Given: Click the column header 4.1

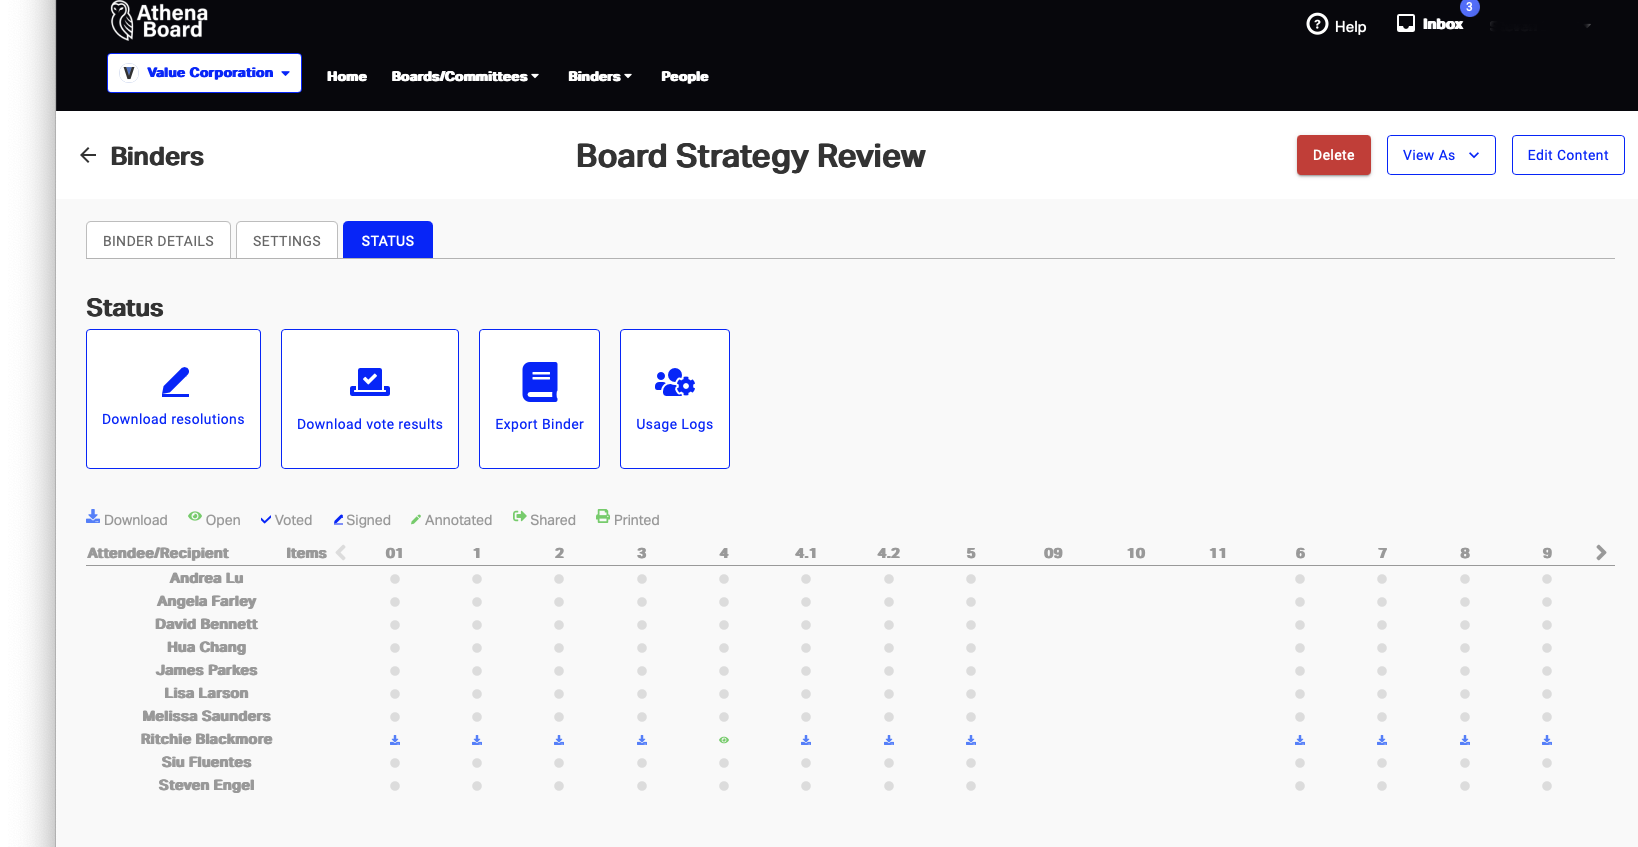Looking at the screenshot, I should [x=806, y=553].
